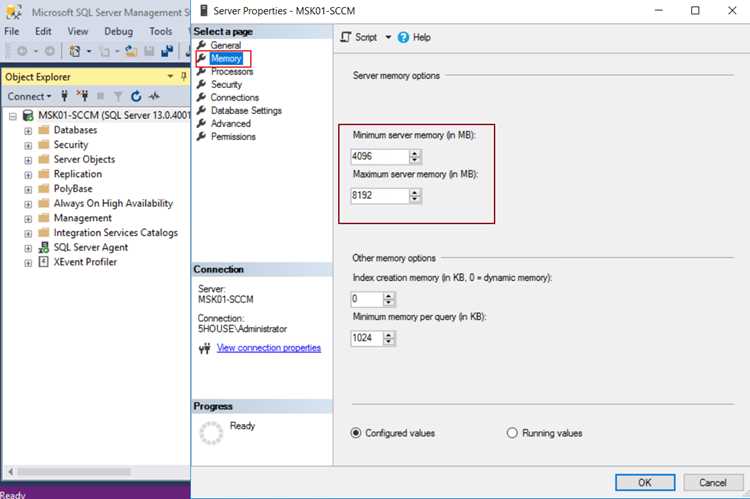
Task: Click the Disconnect plug icon in Object Explorer
Action: pos(82,96)
